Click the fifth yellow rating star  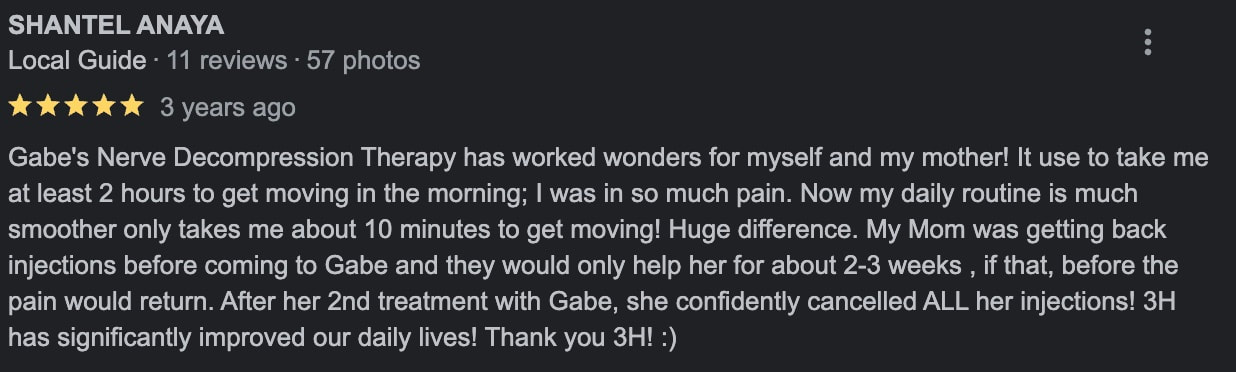point(132,106)
